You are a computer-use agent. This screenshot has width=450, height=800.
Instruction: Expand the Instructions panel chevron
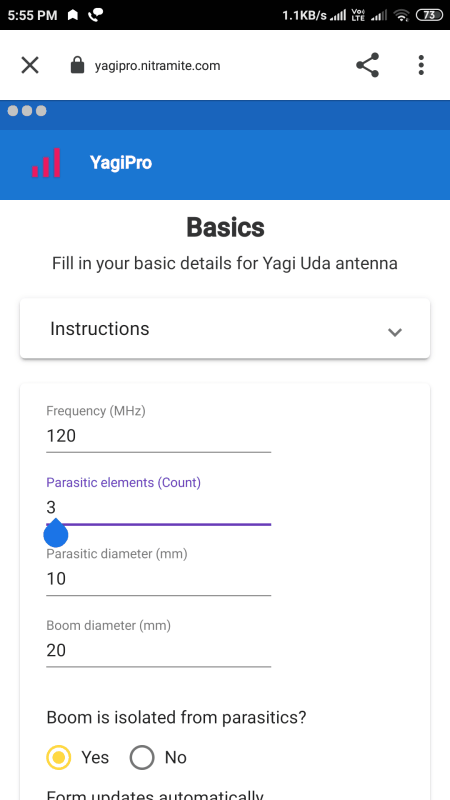click(395, 333)
